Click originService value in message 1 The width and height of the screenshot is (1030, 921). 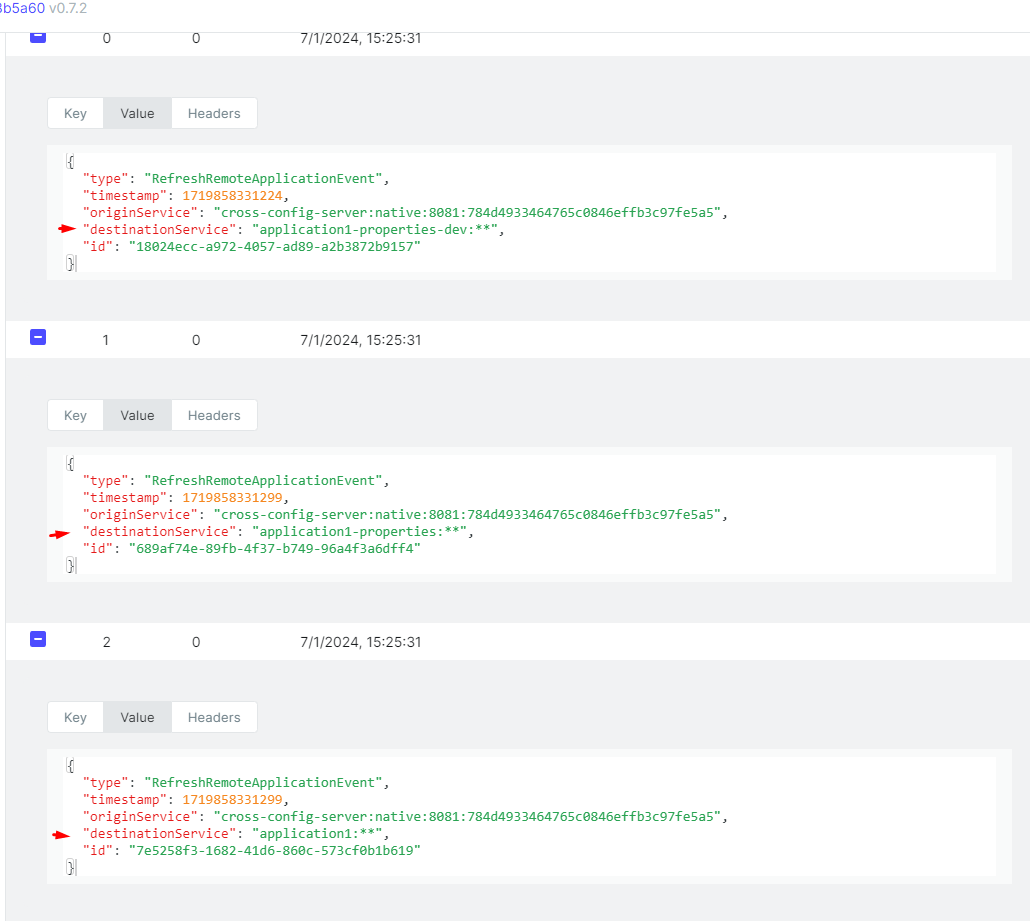pyautogui.click(x=467, y=515)
